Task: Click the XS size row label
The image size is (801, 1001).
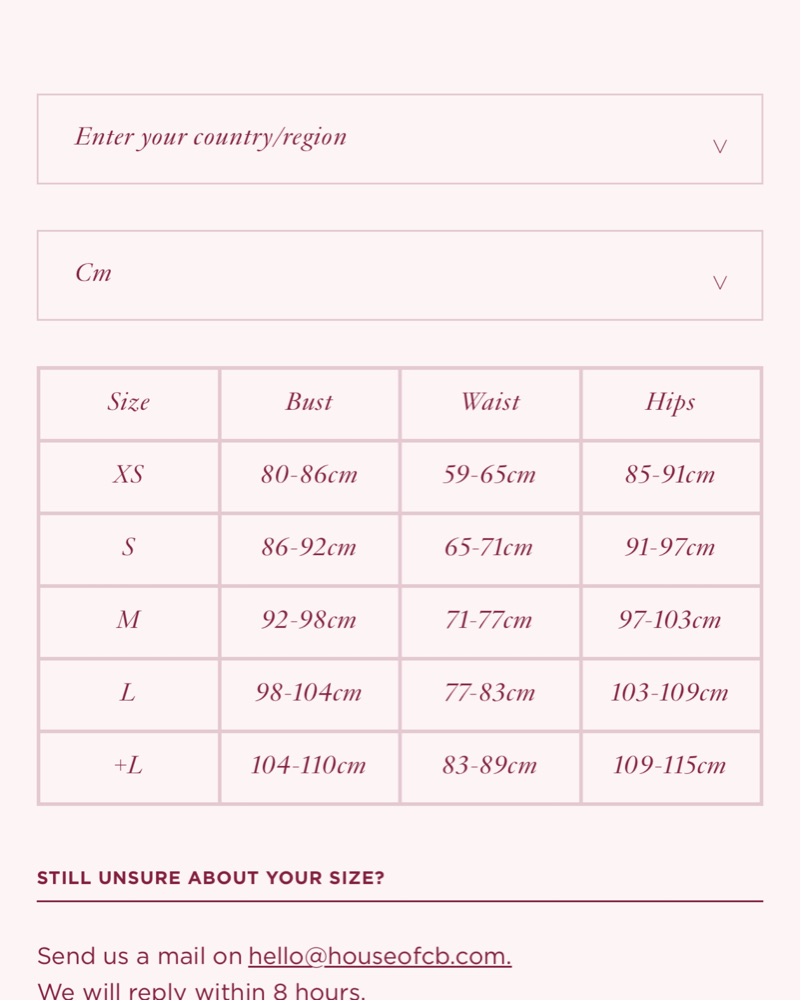Action: pos(129,476)
